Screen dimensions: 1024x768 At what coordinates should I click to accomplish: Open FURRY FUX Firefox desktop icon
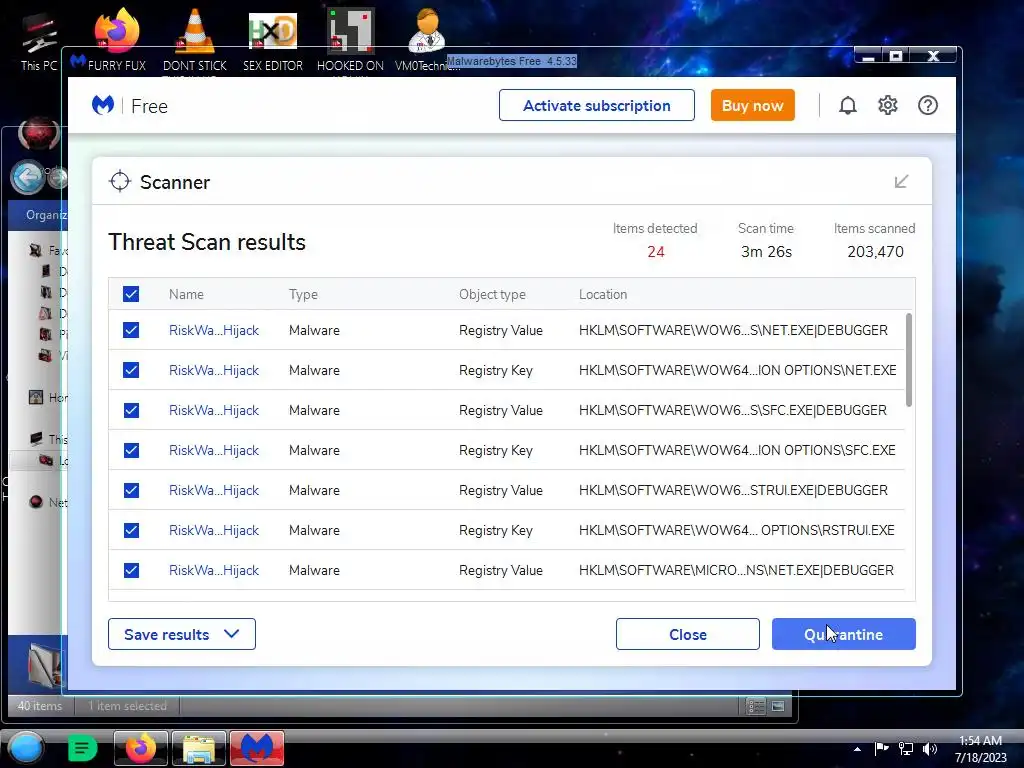(117, 39)
